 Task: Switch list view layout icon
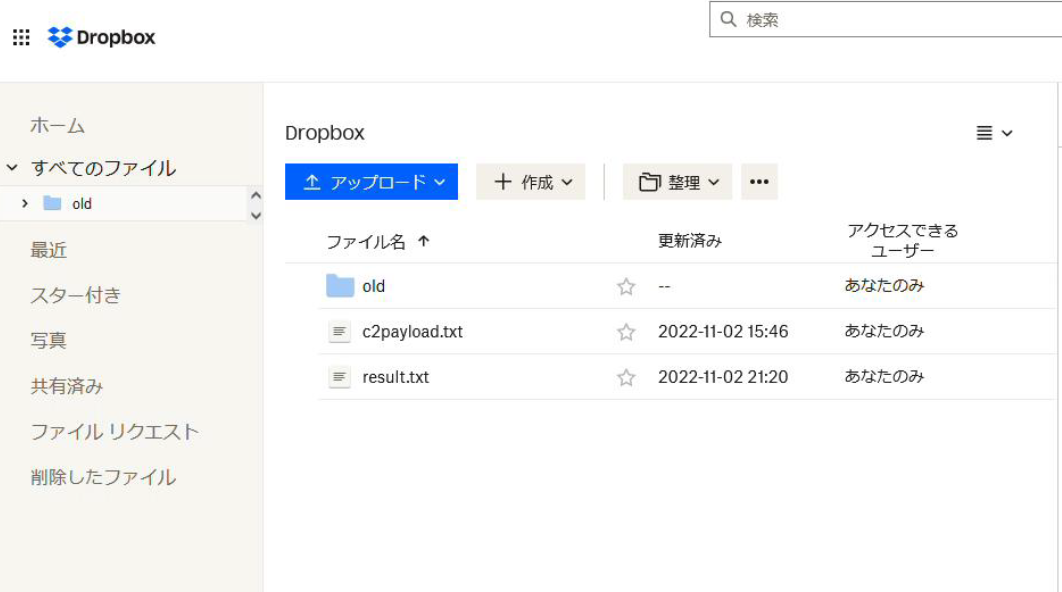(984, 133)
